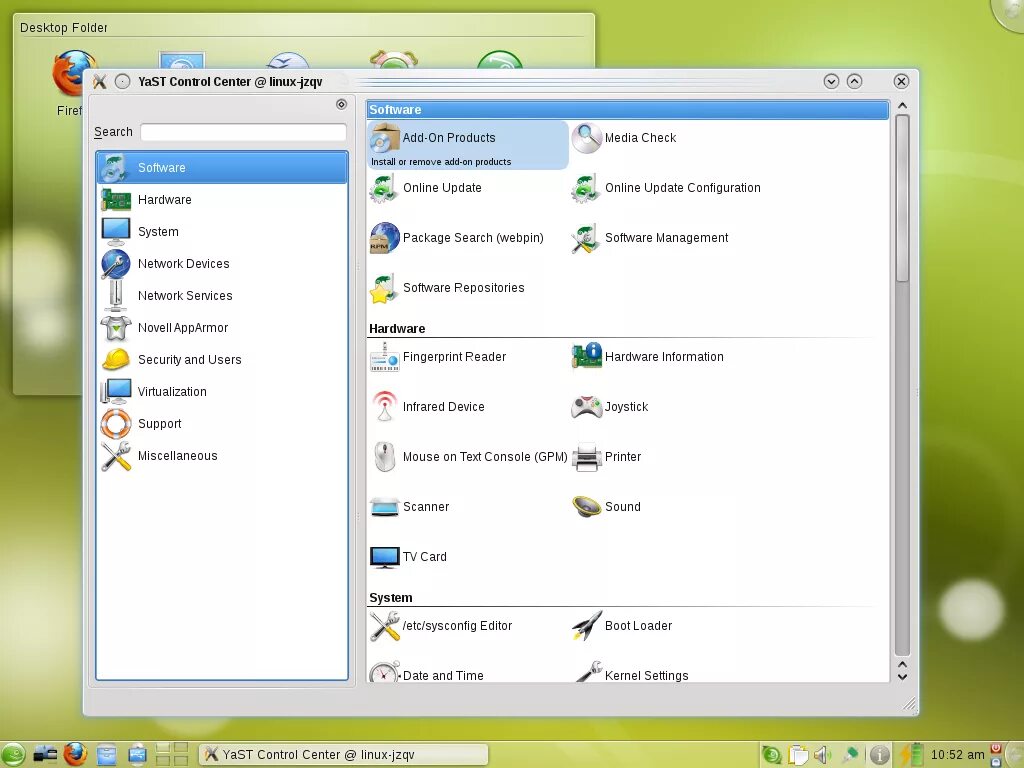The width and height of the screenshot is (1024, 768).
Task: Open /etc/sysconfig Editor
Action: [x=441, y=626]
